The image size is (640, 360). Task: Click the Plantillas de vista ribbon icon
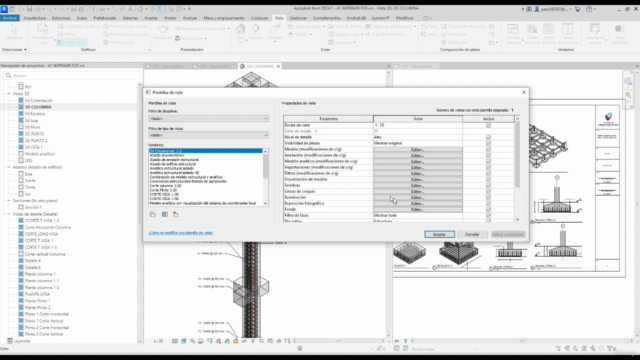point(43,29)
